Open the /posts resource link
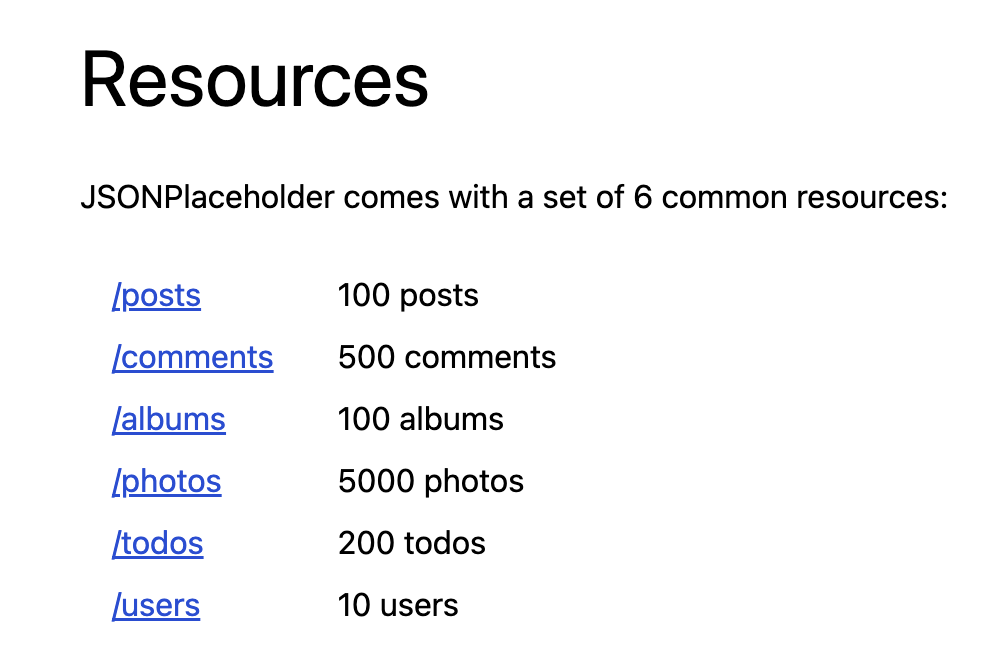Viewport: 994px width, 648px height. point(157,295)
